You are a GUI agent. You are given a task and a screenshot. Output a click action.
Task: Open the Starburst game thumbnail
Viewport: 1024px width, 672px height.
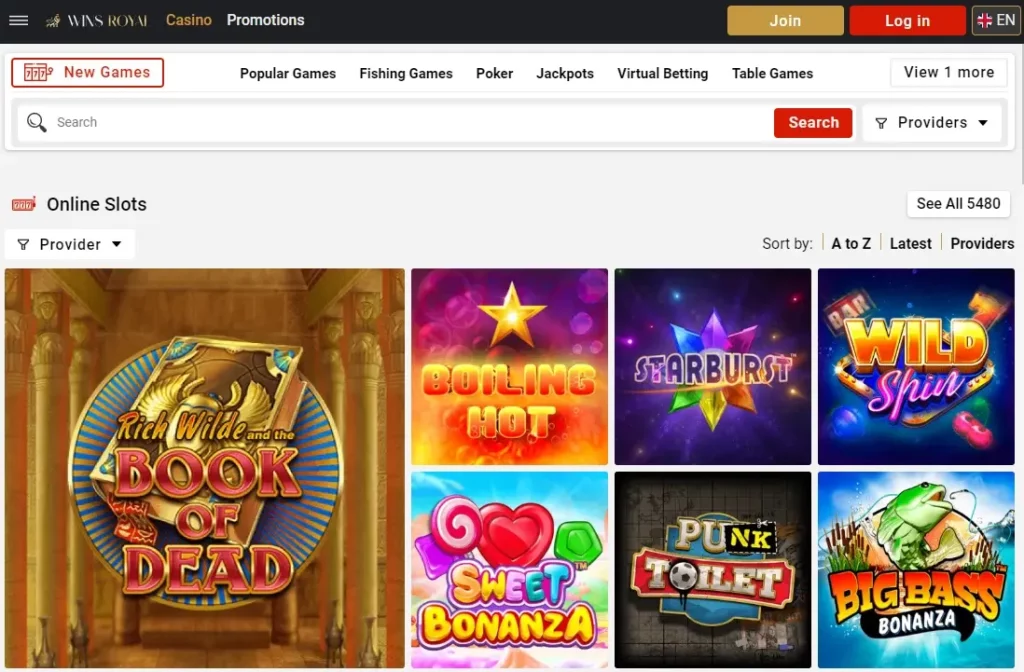pyautogui.click(x=712, y=366)
